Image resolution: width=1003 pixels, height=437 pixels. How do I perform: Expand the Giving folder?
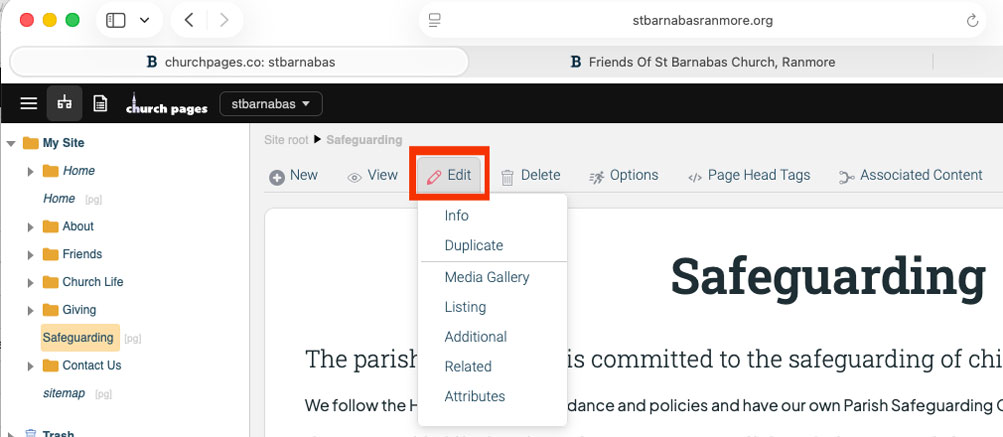tap(30, 310)
